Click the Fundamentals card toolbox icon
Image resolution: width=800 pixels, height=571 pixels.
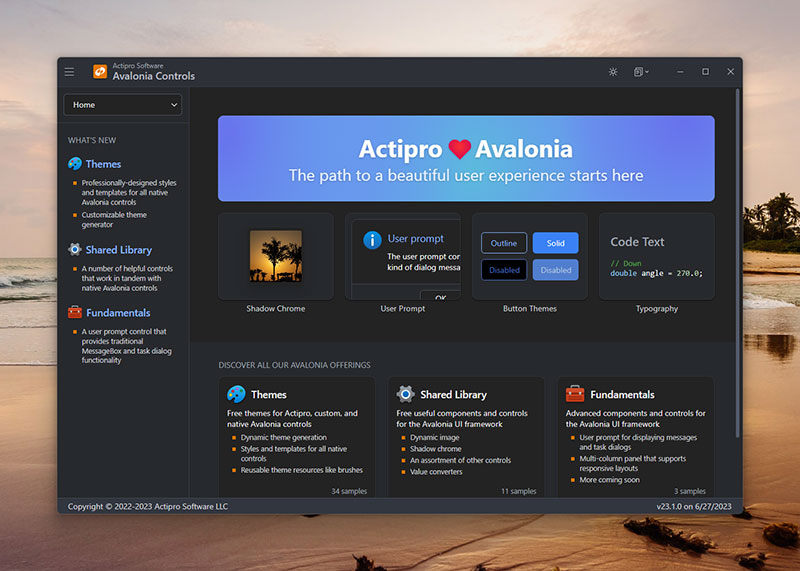[x=575, y=394]
